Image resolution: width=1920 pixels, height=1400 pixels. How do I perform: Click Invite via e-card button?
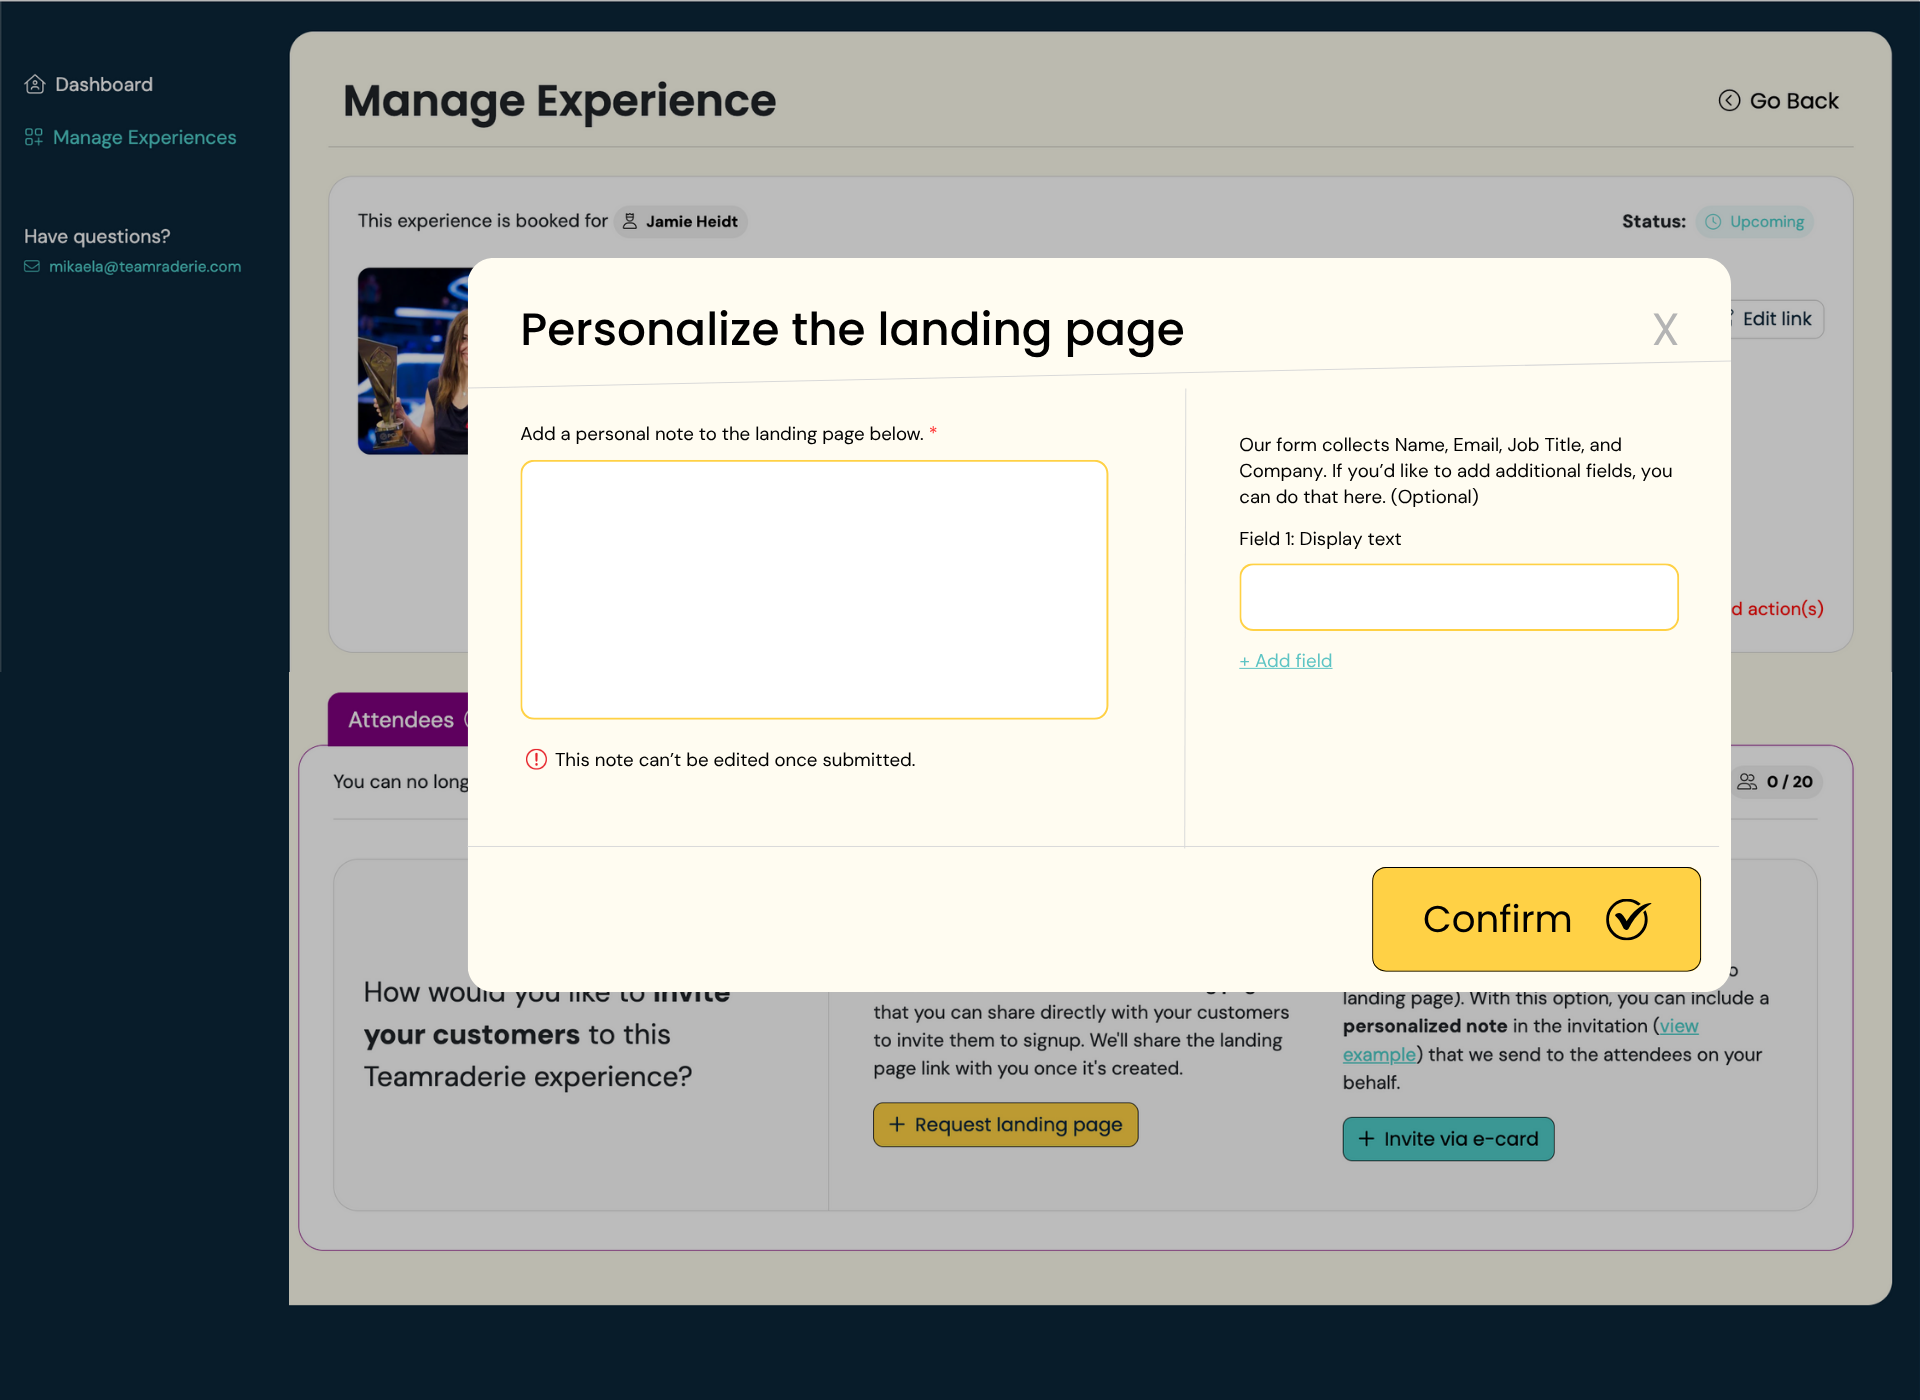tap(1447, 1139)
